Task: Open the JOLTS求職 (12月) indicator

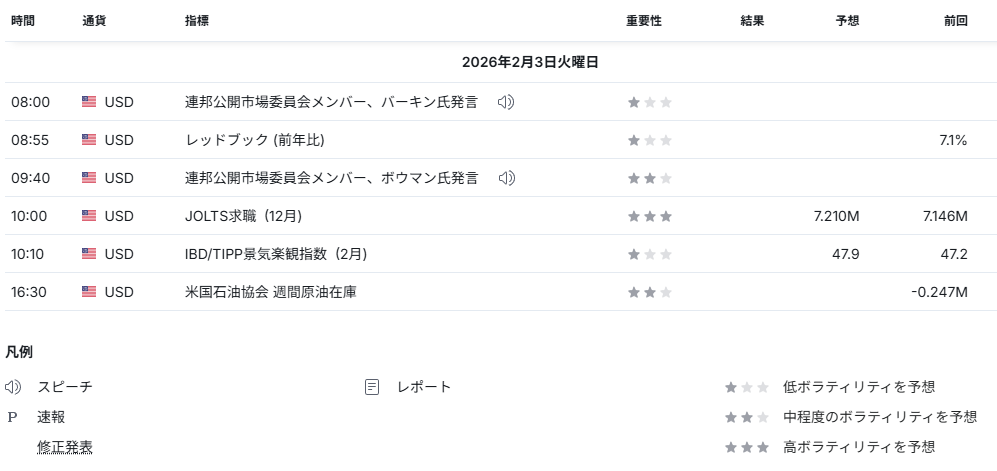Action: click(243, 216)
